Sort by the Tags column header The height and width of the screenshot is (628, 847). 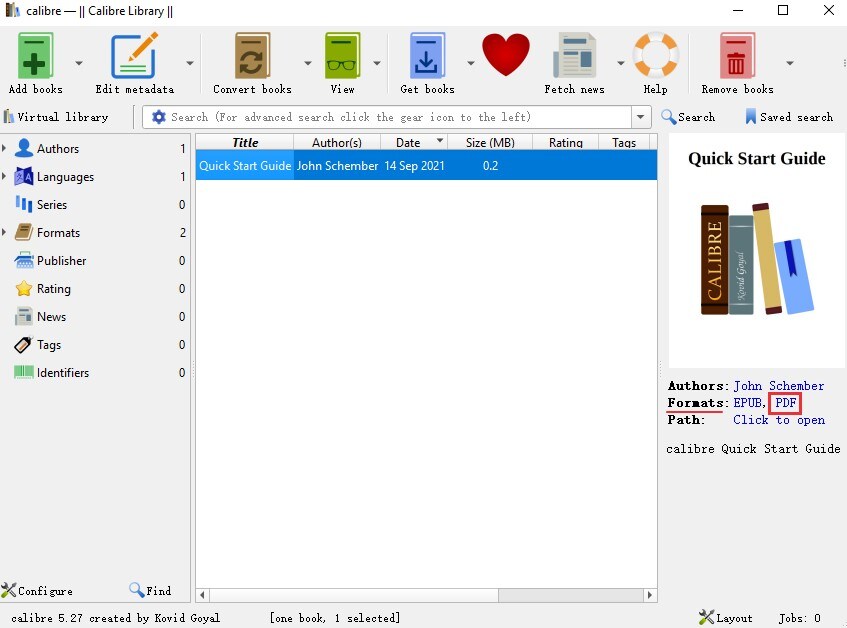624,142
